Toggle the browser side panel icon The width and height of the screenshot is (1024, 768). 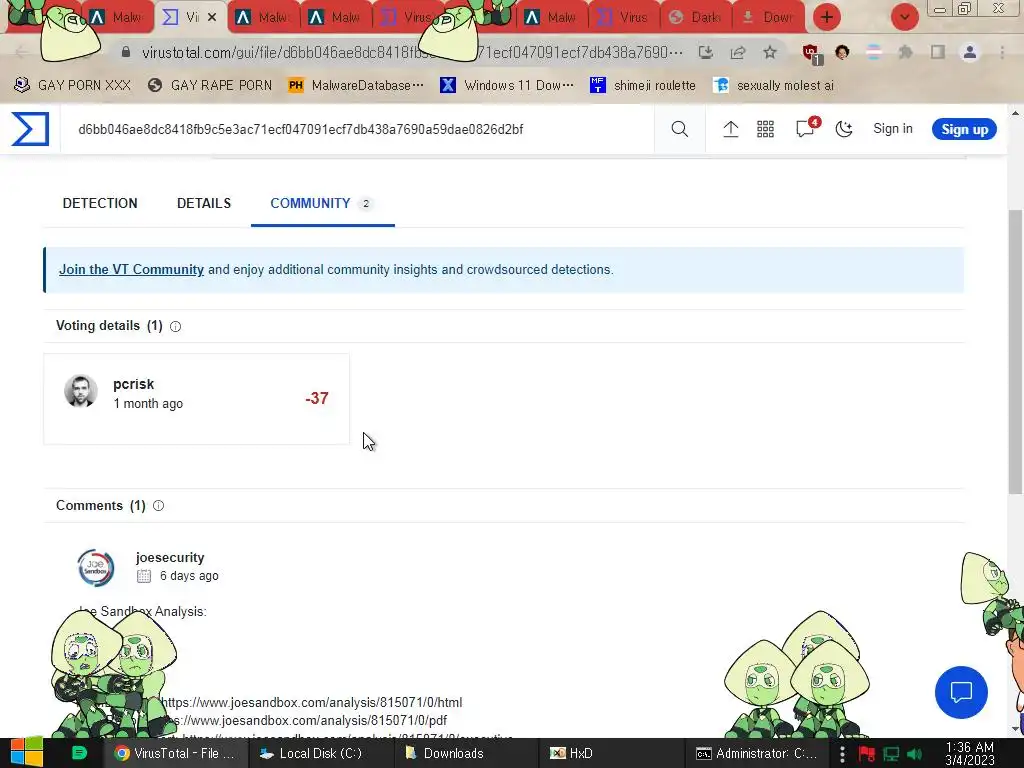pyautogui.click(x=938, y=52)
